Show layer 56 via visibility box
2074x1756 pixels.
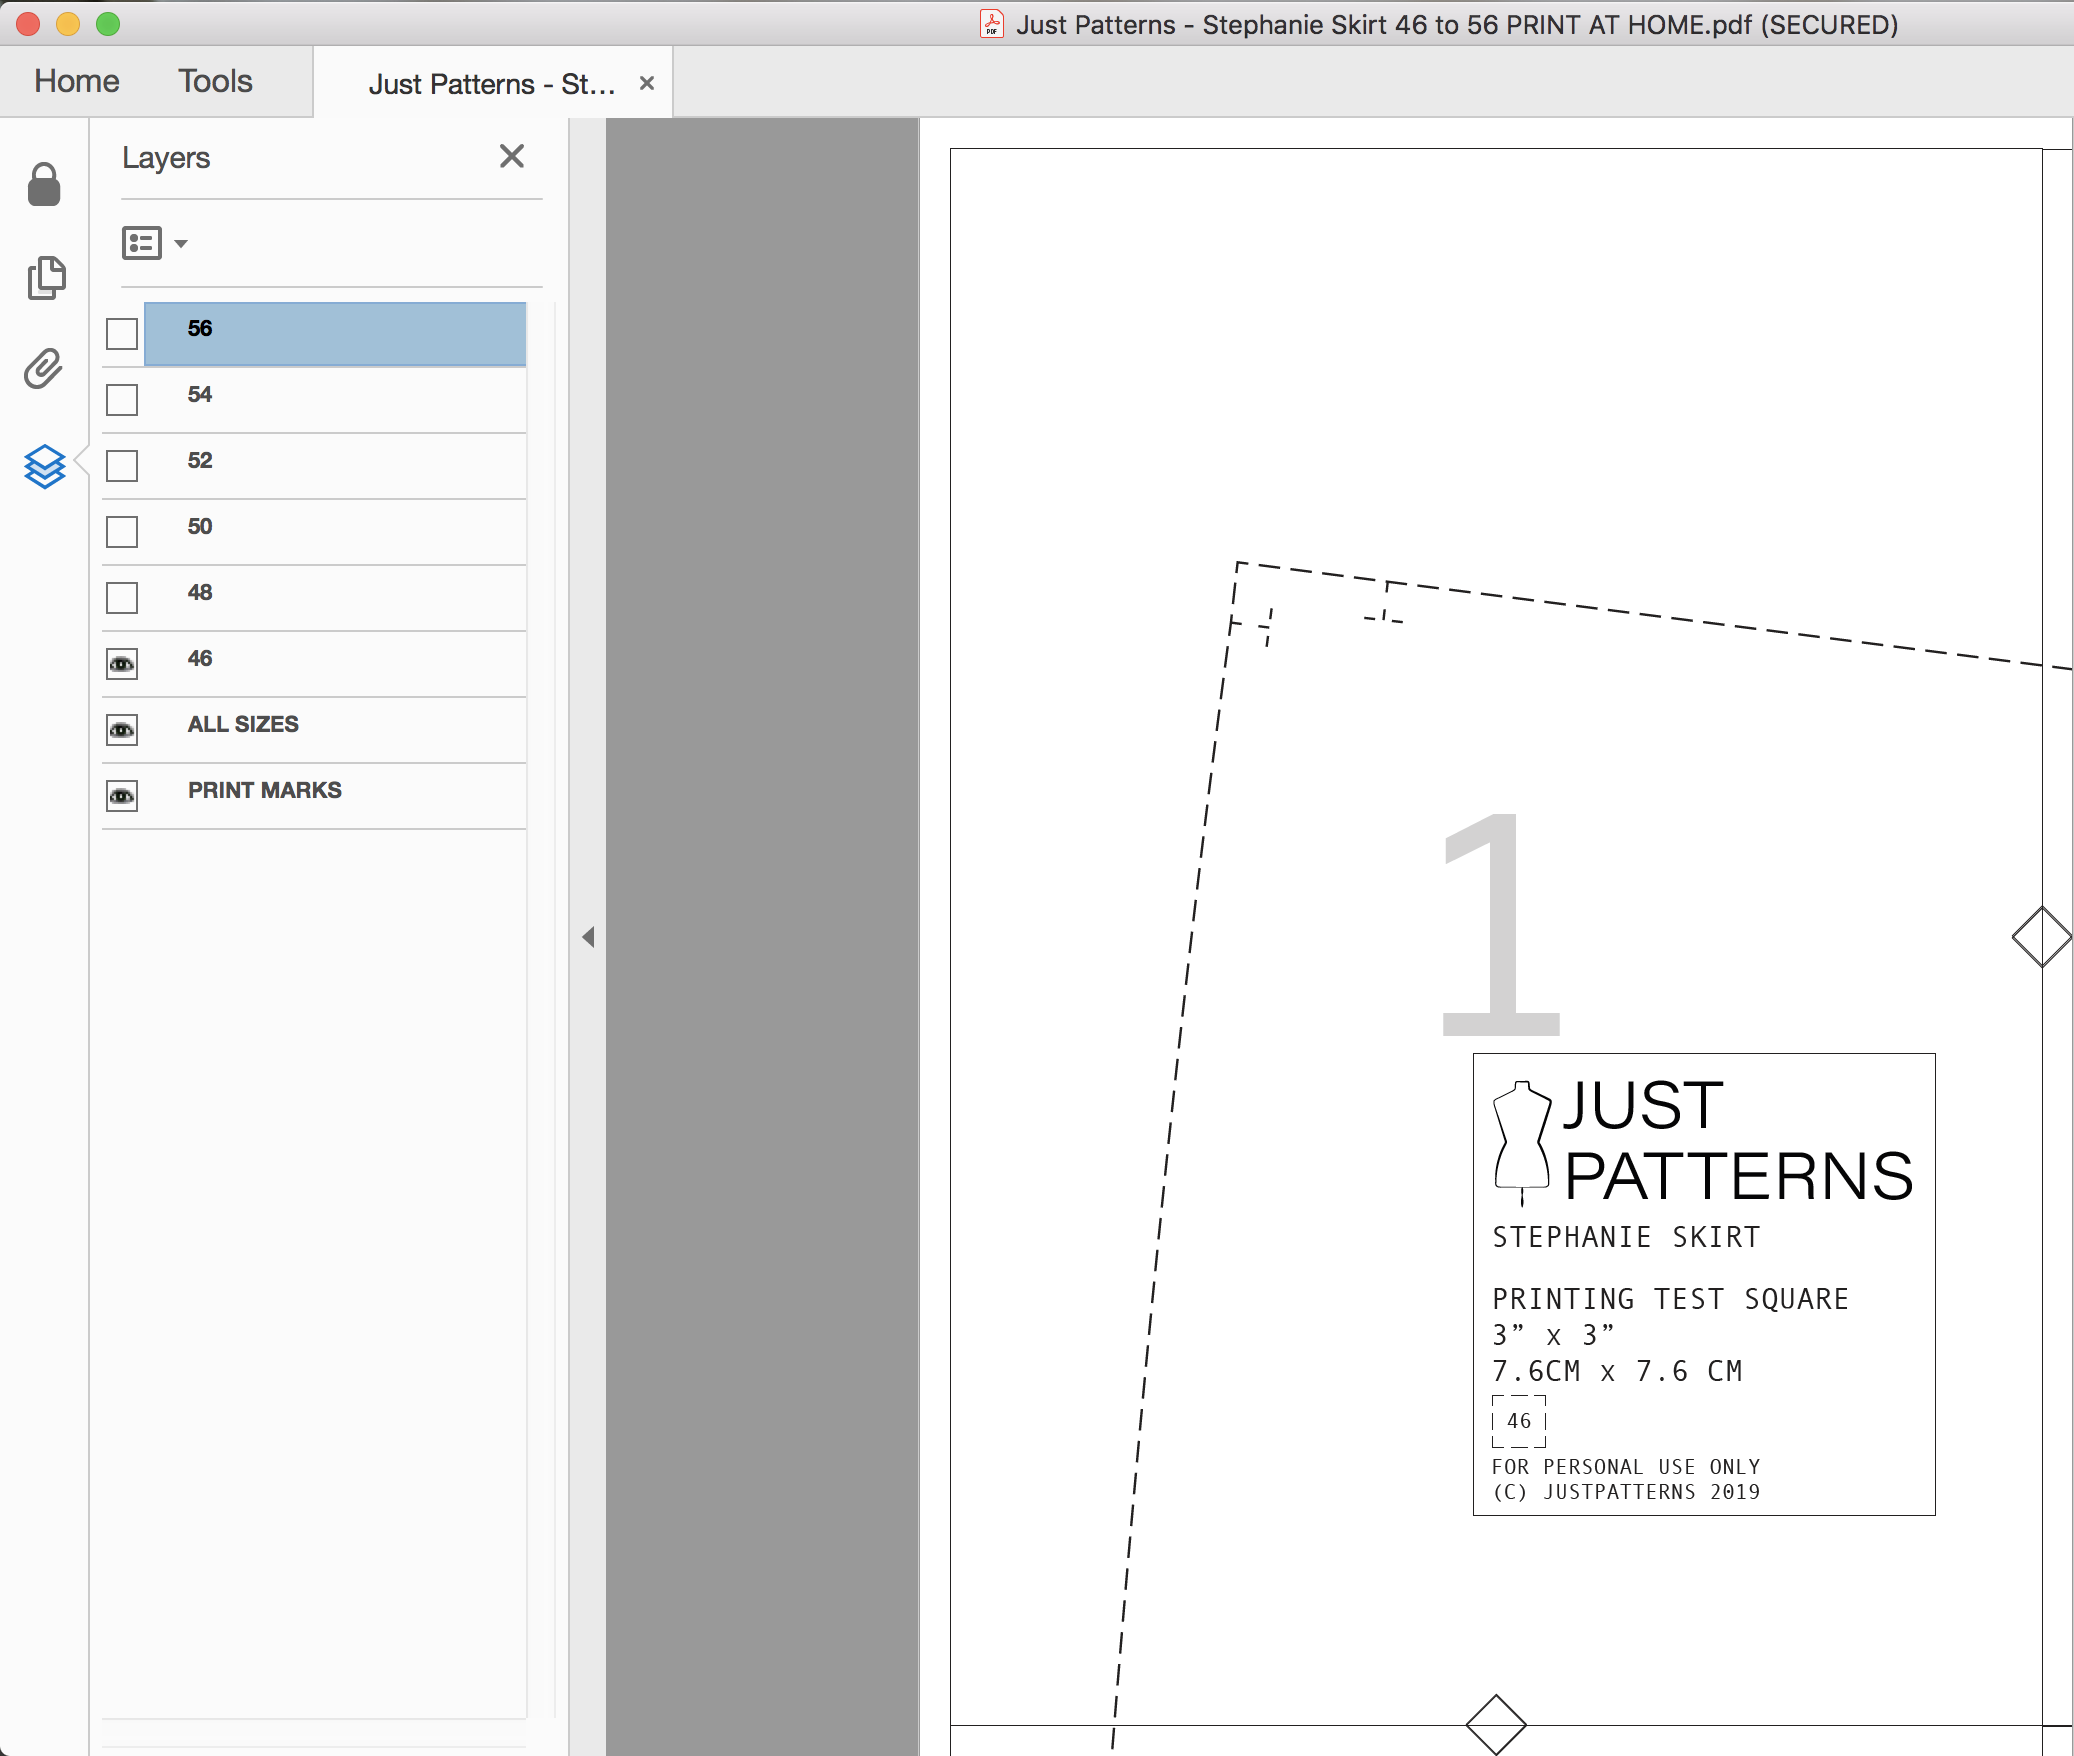pyautogui.click(x=122, y=333)
